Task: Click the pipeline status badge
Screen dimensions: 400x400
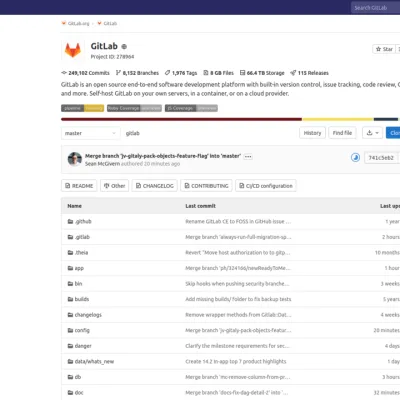Action: [82, 108]
